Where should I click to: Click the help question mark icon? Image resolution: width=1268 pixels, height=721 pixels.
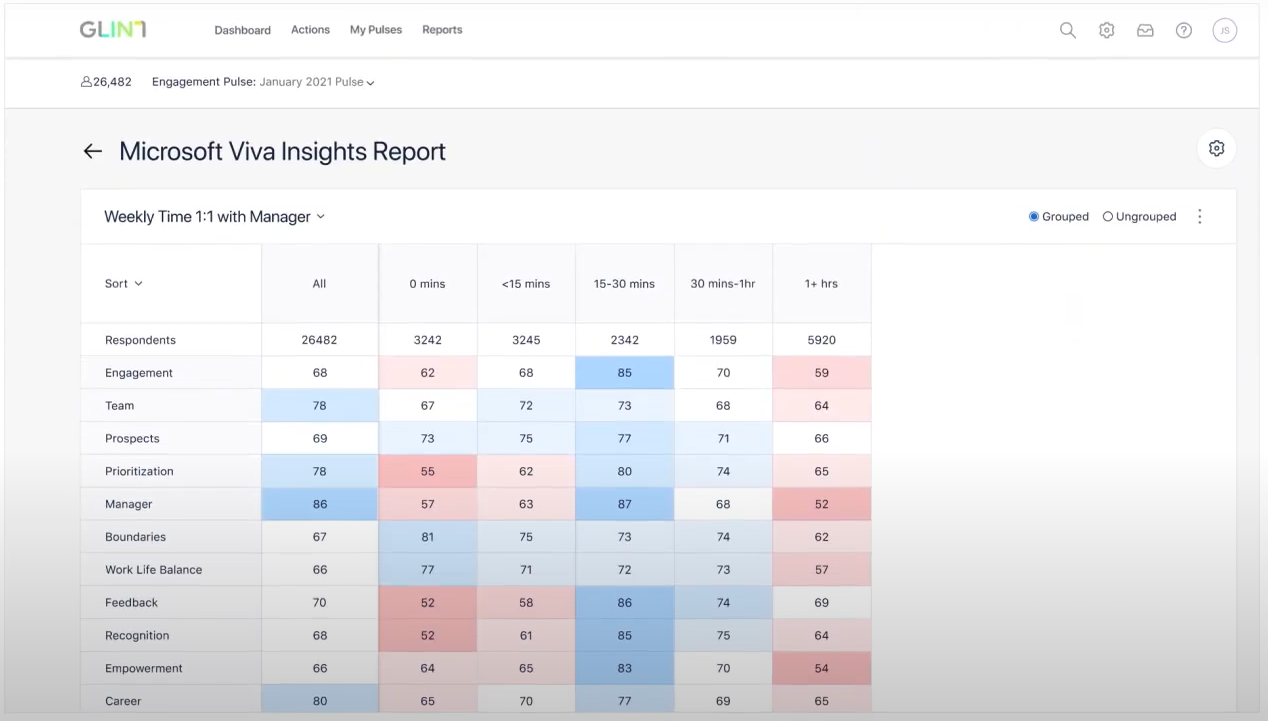[x=1184, y=30]
